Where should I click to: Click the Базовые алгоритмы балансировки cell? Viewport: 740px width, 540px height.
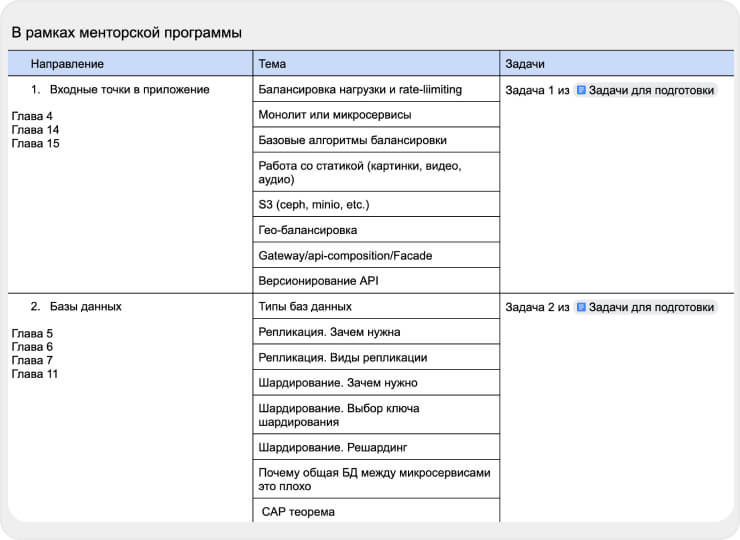click(x=376, y=140)
